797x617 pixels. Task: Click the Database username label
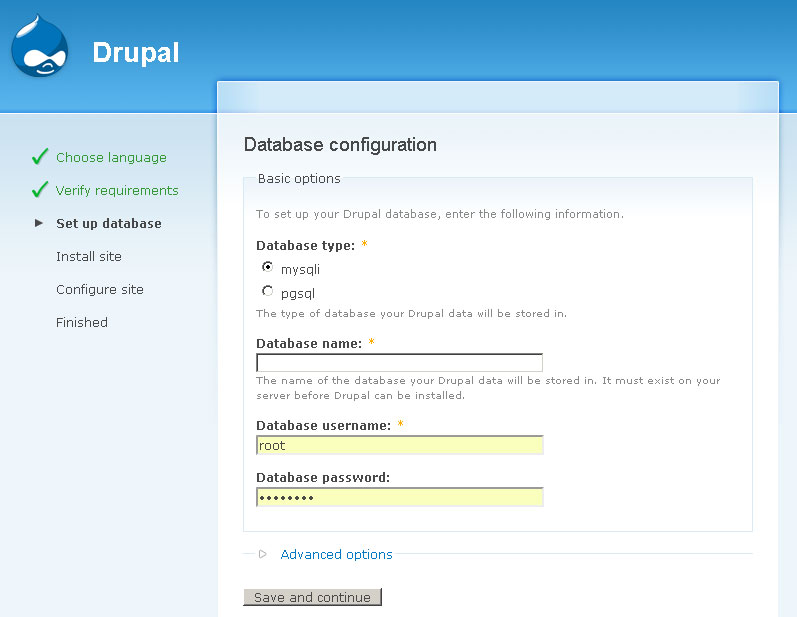324,425
